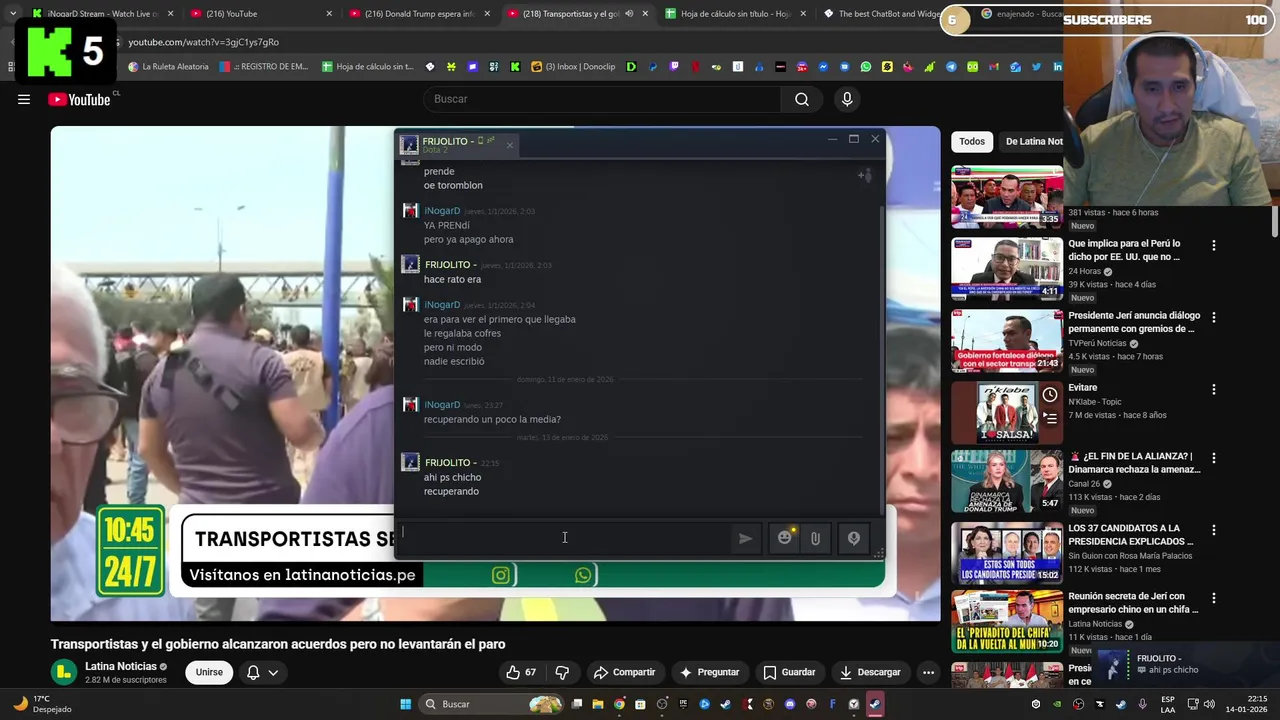
Task: Join the channel with Unirse
Action: [209, 672]
